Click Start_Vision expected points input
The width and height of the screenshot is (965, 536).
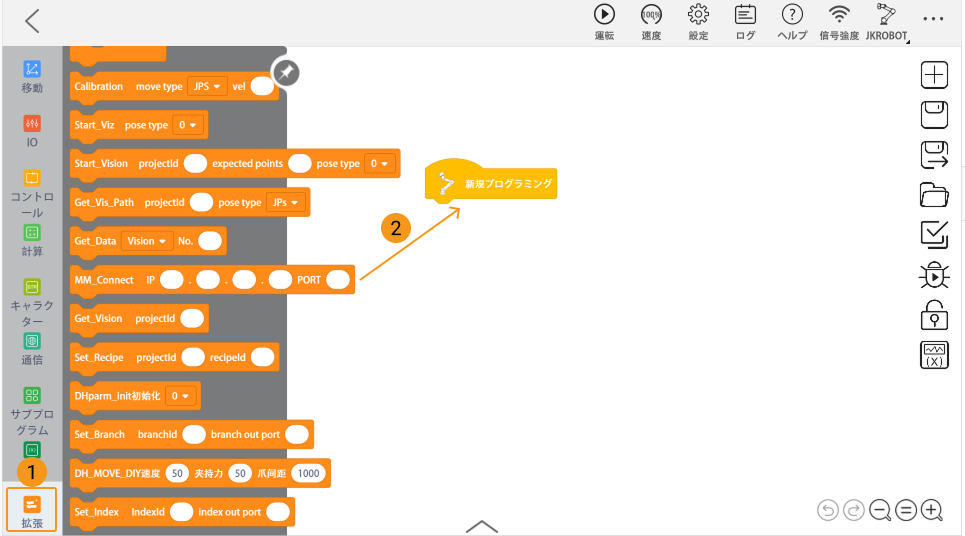tap(300, 164)
